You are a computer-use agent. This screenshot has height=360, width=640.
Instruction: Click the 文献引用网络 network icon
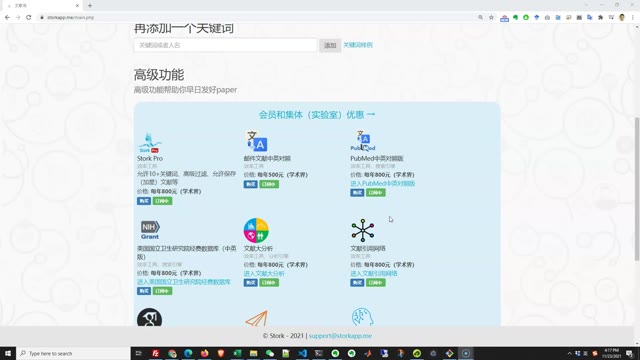point(362,230)
